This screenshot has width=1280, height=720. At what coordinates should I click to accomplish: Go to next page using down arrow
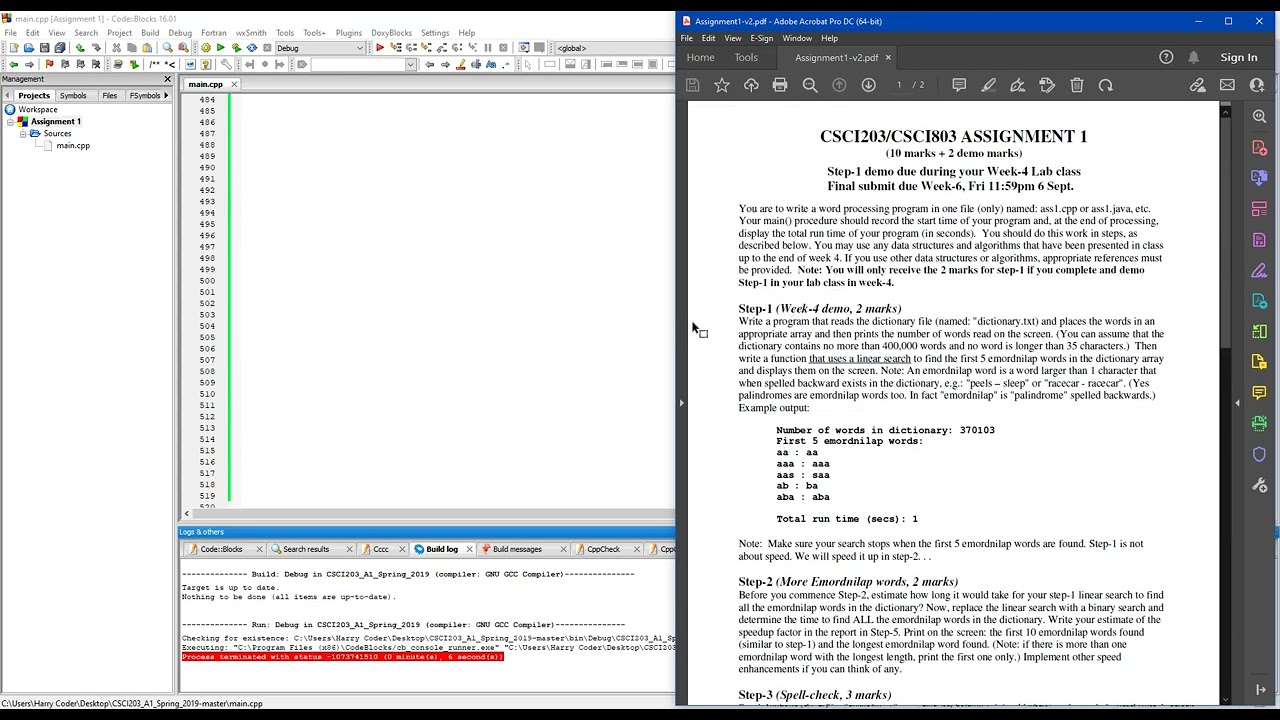coord(868,86)
